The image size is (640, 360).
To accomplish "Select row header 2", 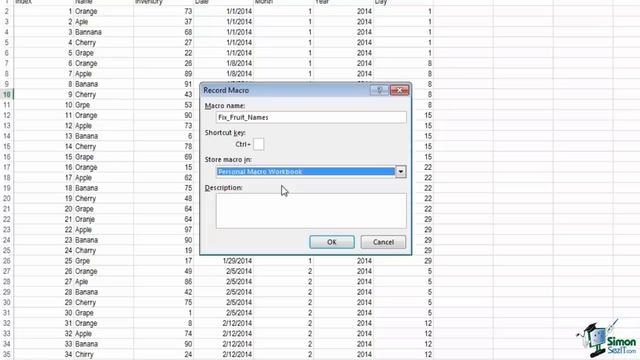I will point(7,11).
